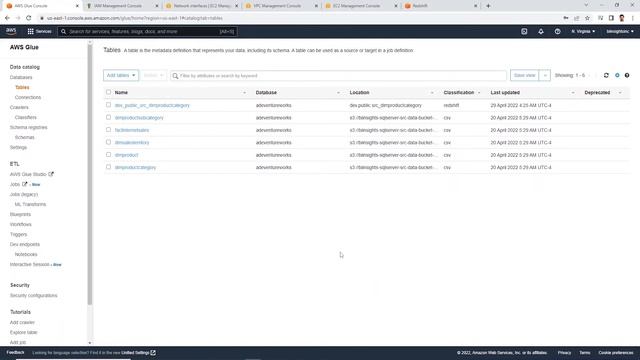Click the sidebar scrollbar thumb
Viewport: 640px width, 360px height.
[x=90, y=173]
